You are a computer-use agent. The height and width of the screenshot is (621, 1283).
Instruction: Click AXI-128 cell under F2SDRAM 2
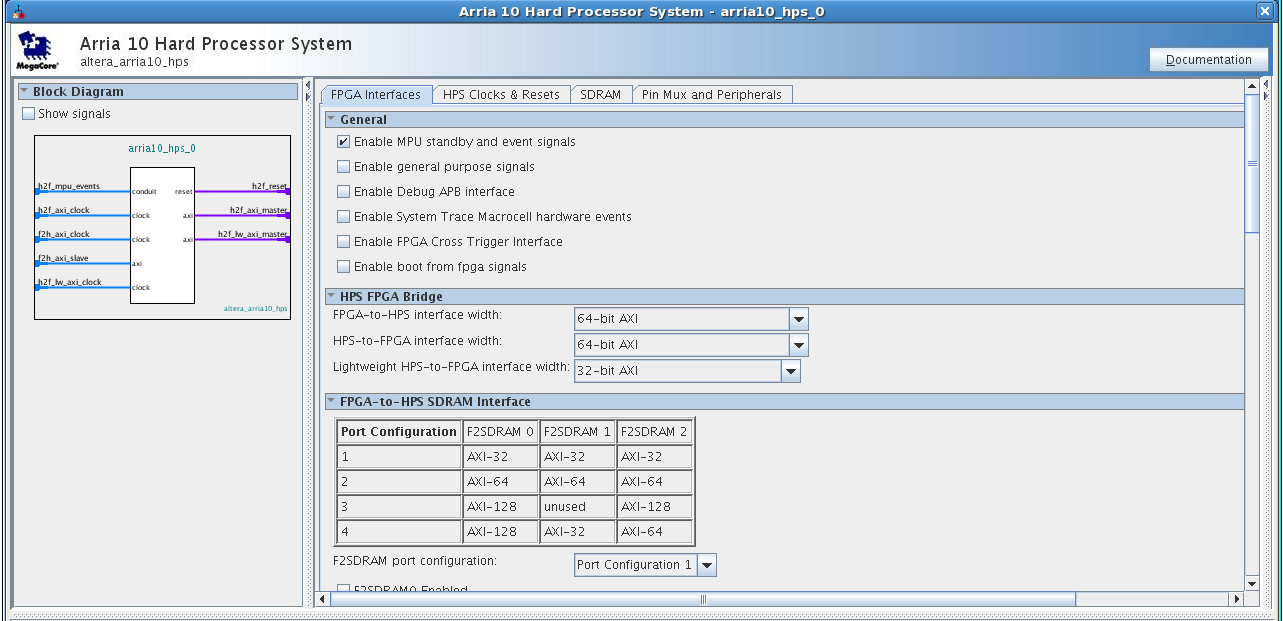click(654, 507)
